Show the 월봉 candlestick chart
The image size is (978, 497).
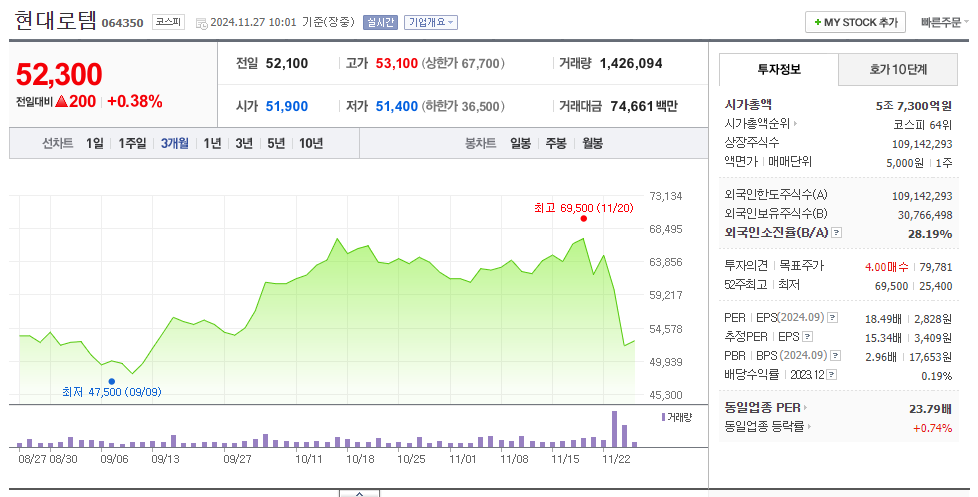pos(593,143)
